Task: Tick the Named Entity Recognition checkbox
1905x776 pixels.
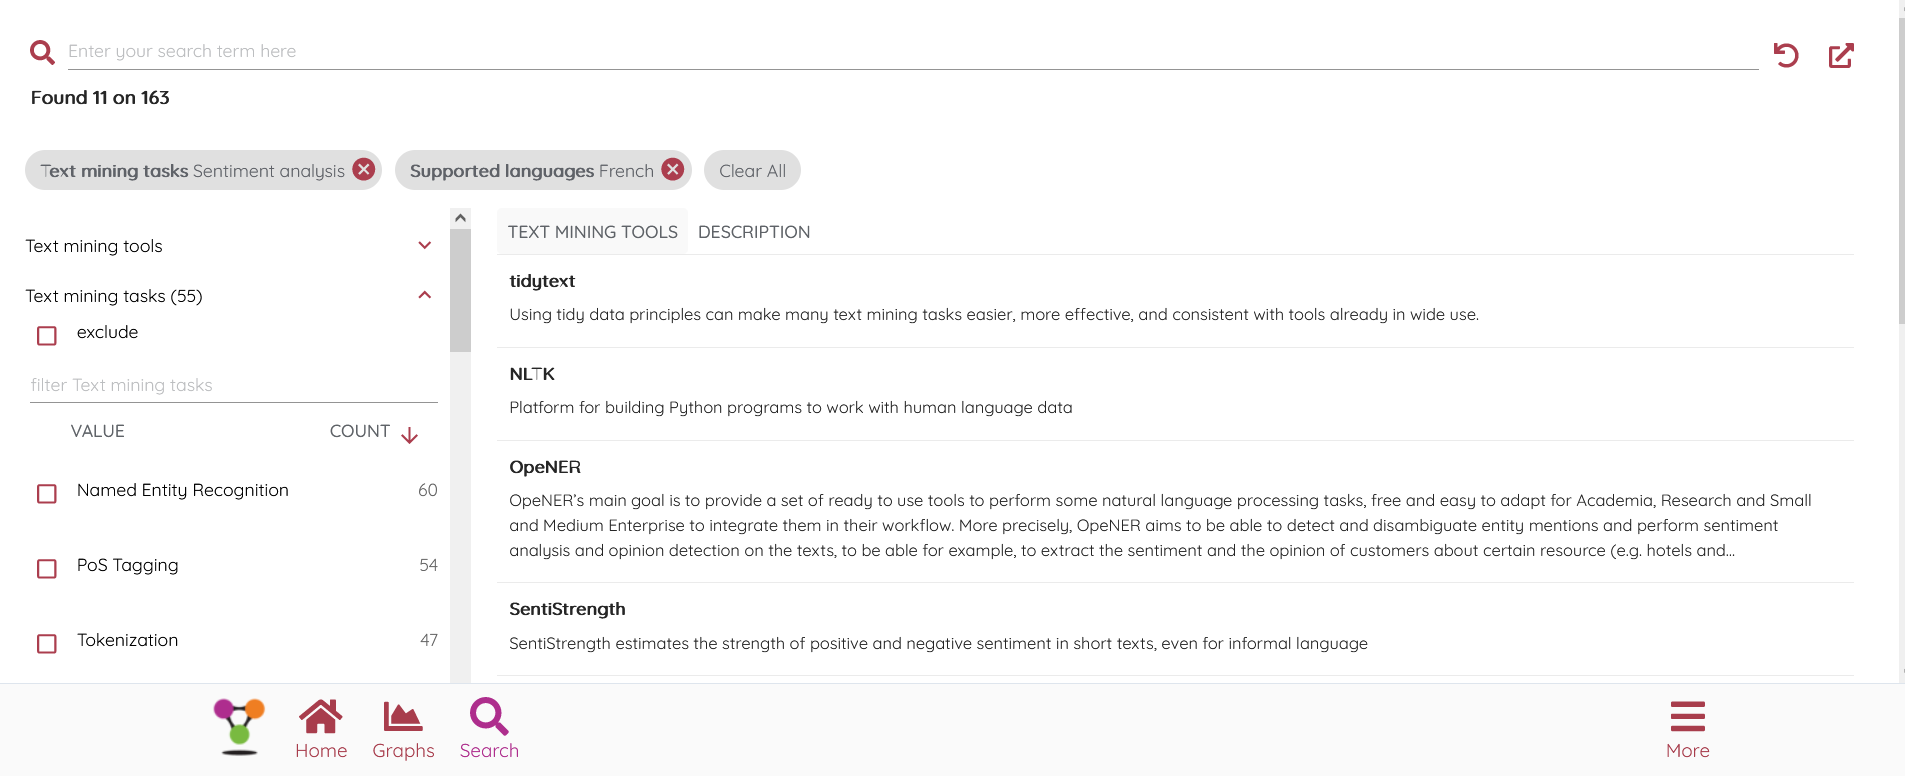Action: click(47, 493)
